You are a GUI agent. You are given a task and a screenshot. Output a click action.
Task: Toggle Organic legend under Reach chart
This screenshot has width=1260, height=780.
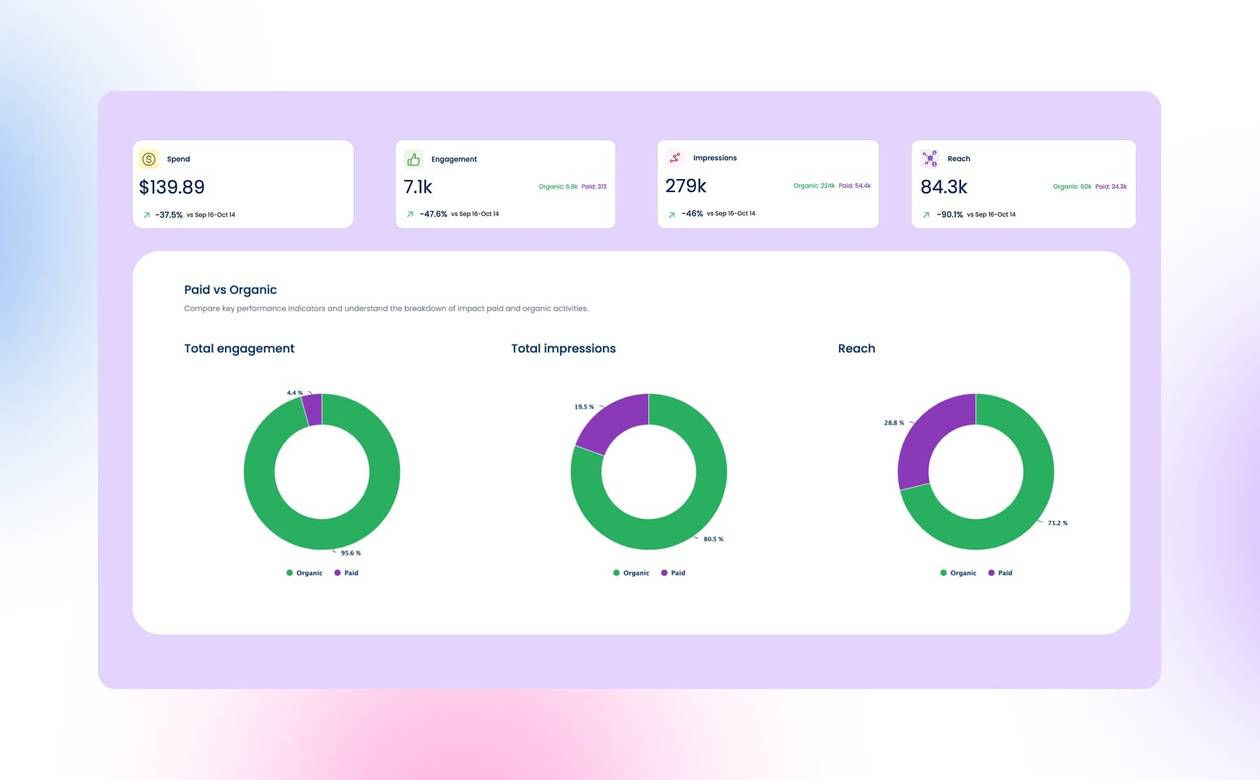pos(958,573)
